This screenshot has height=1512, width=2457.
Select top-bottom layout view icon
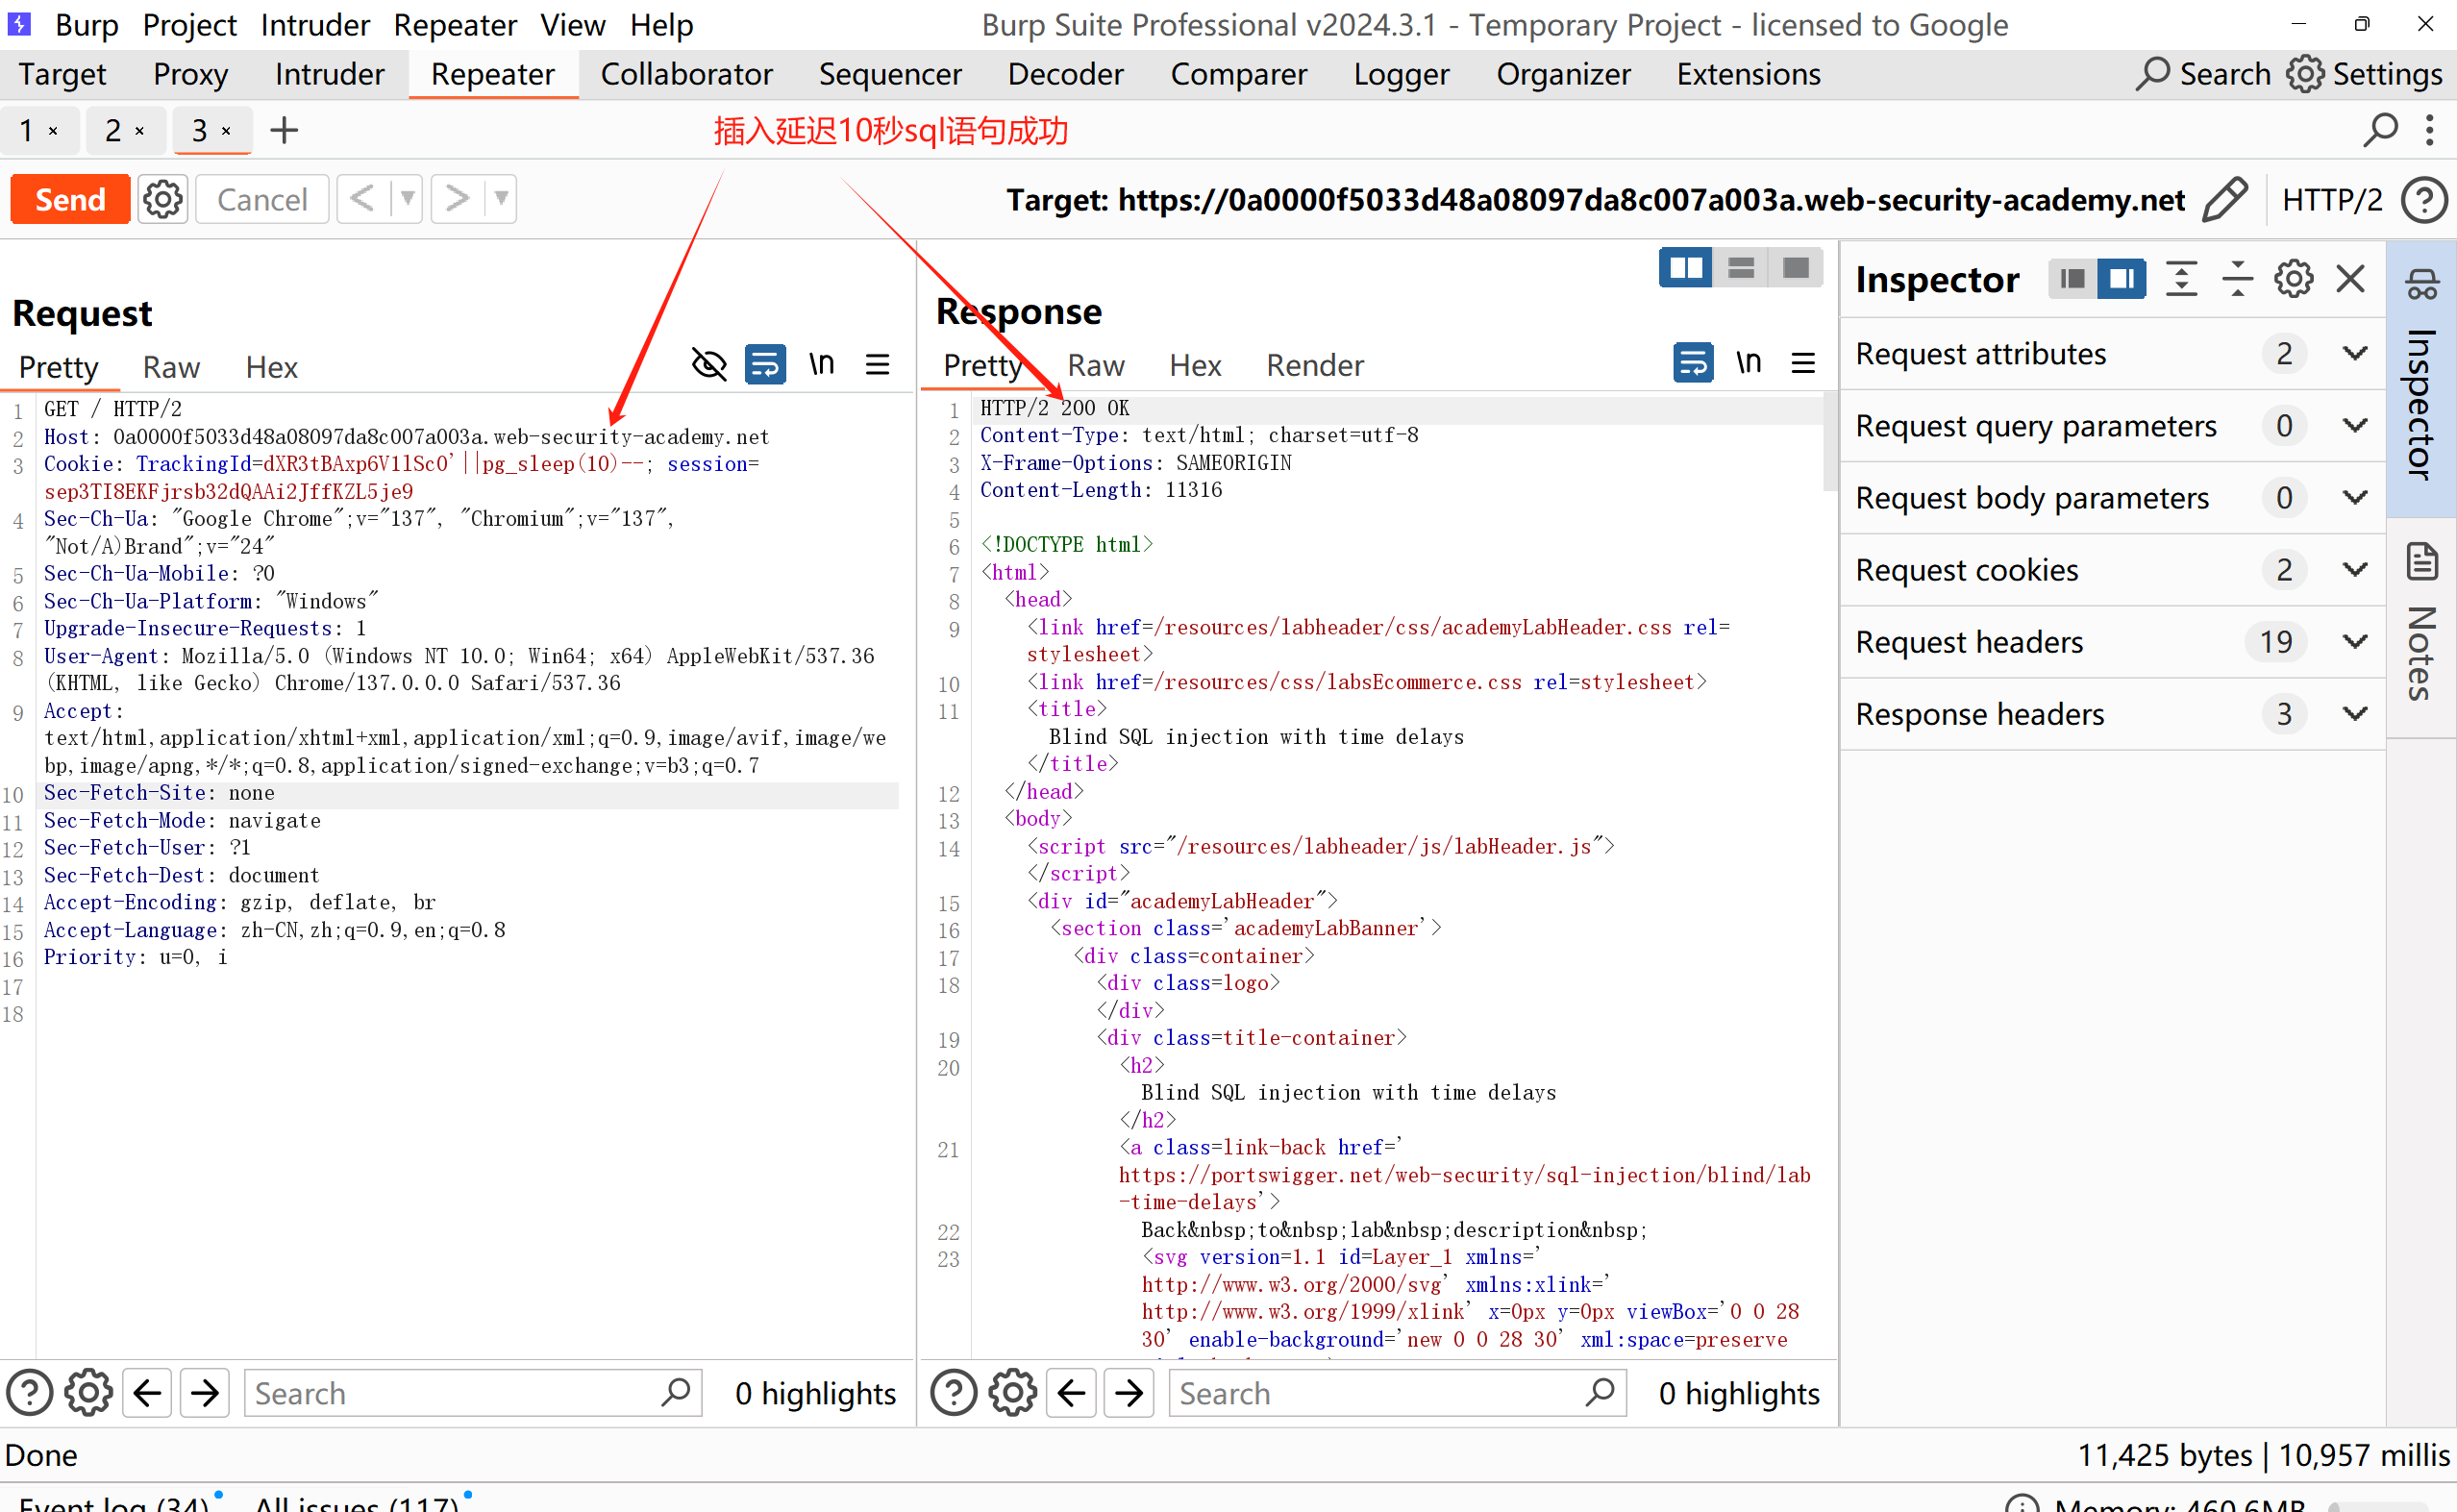(1741, 268)
